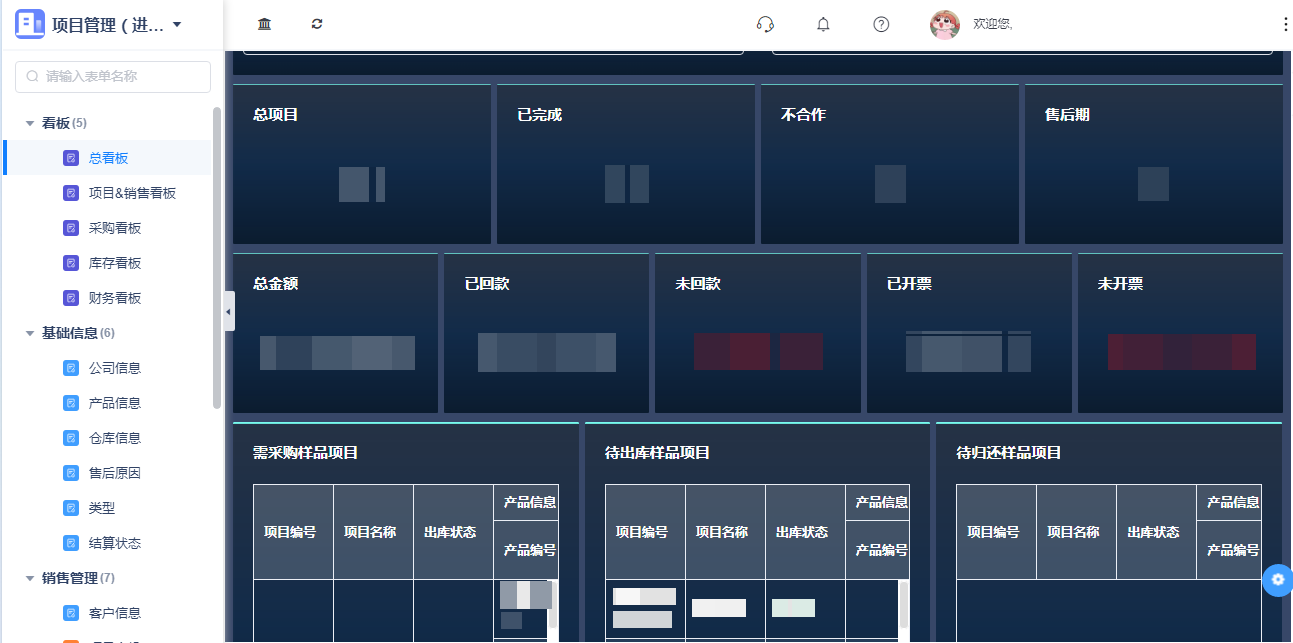Viewport: 1293px width, 643px height.
Task: Click the sidebar vertical scrollbar
Action: [x=217, y=258]
